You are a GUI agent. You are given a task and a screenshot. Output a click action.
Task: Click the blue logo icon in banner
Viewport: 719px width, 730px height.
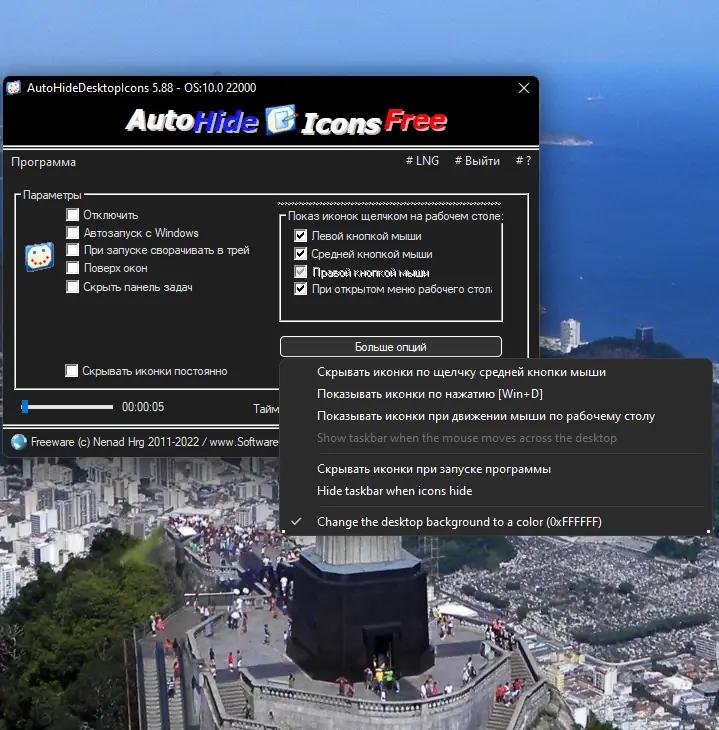(x=280, y=120)
